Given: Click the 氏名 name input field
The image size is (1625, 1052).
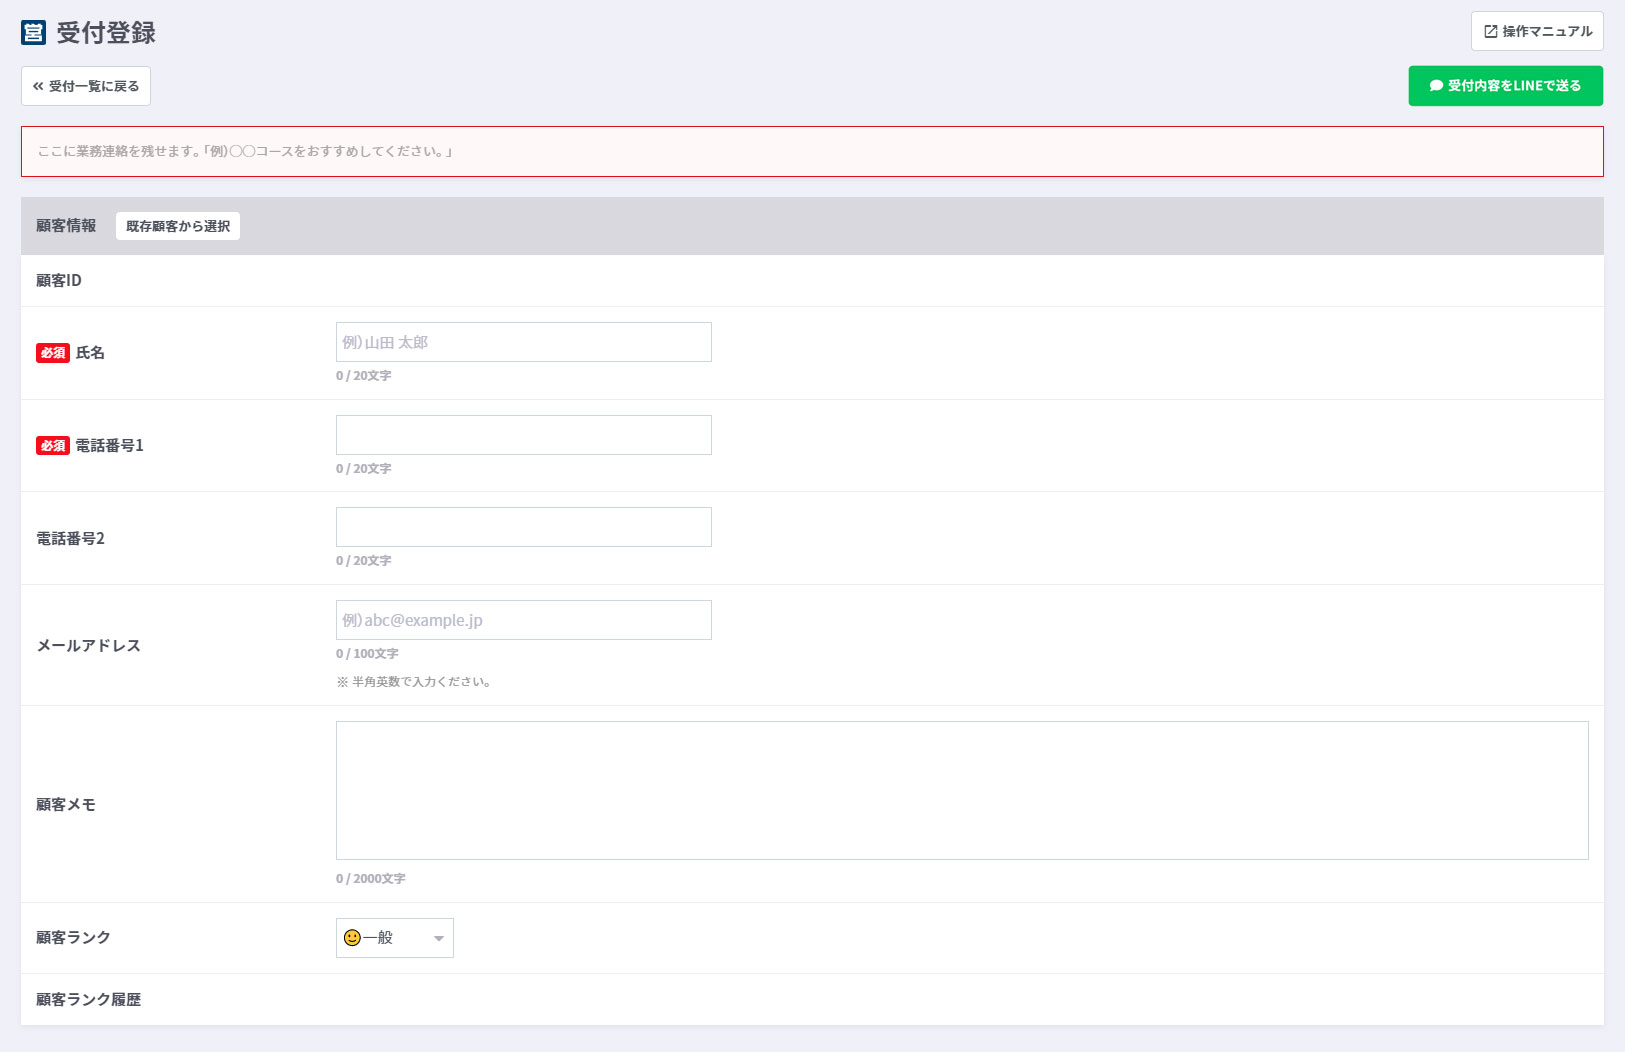Looking at the screenshot, I should tap(523, 342).
